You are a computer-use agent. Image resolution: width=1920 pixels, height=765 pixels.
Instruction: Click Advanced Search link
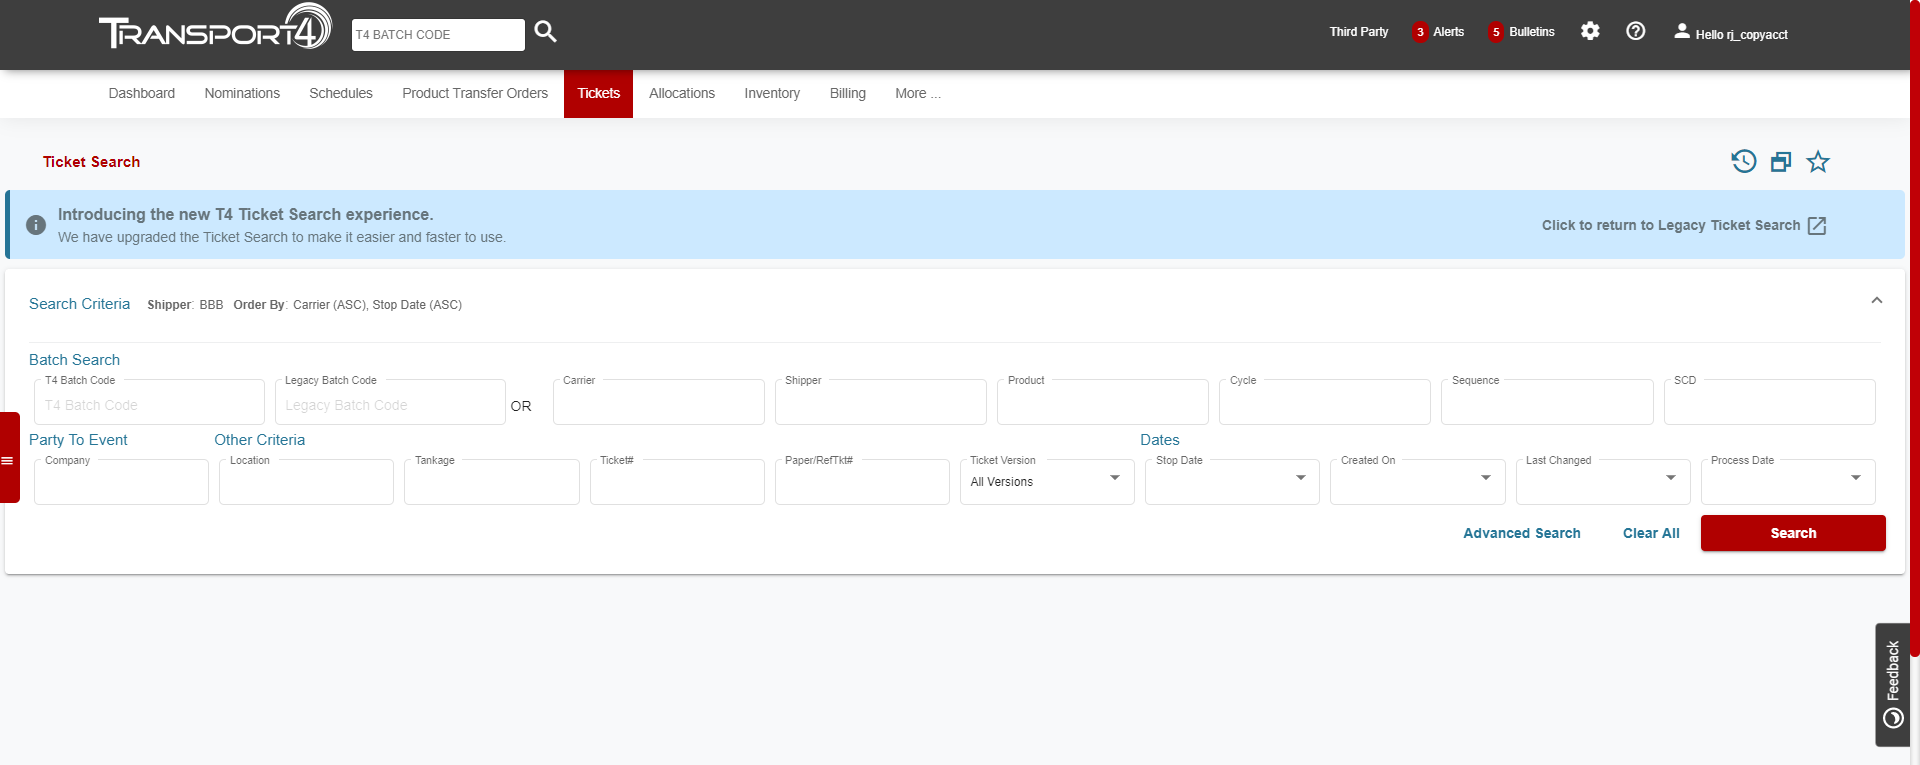coord(1521,533)
